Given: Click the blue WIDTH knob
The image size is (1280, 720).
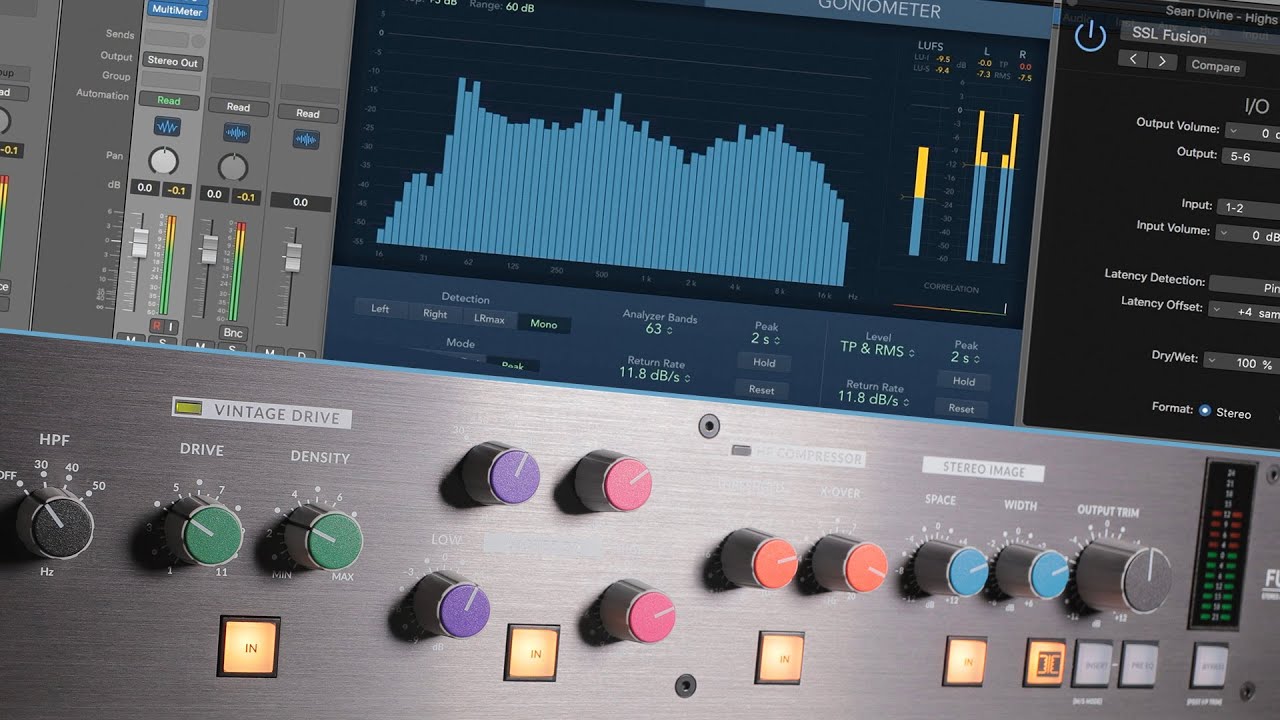Looking at the screenshot, I should (x=1033, y=573).
